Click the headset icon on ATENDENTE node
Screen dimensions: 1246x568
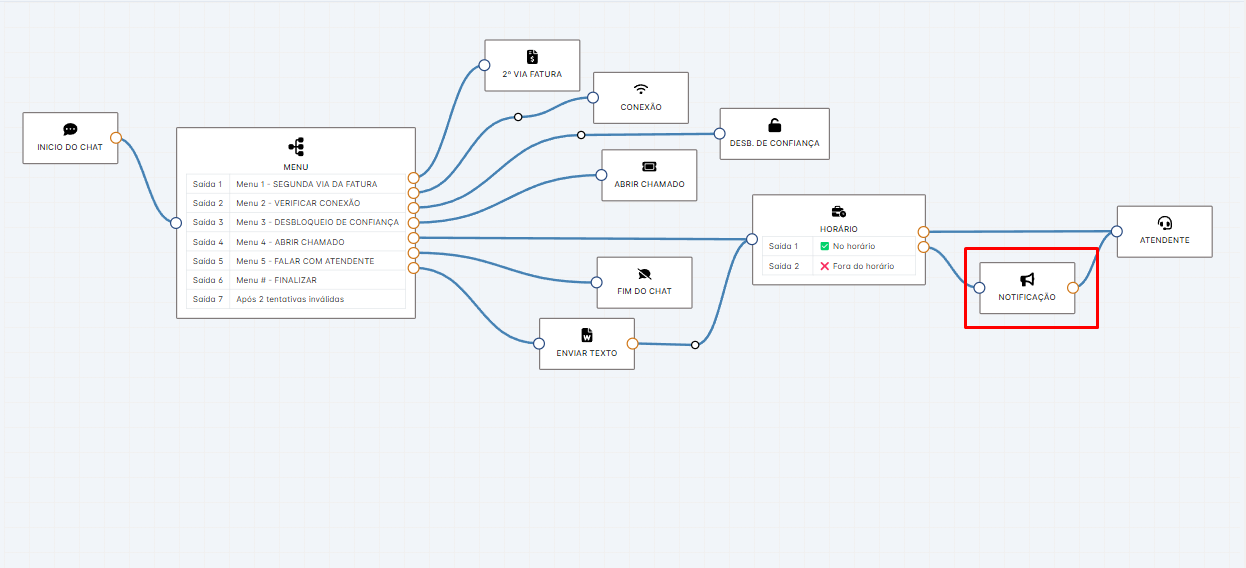click(1164, 223)
